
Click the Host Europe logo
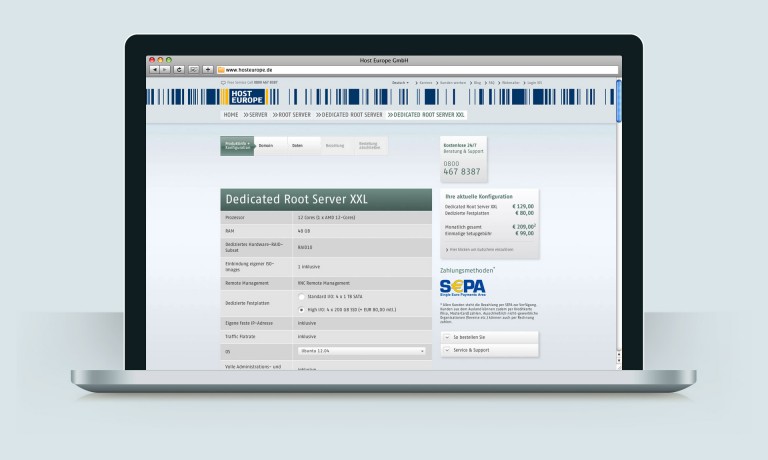tap(246, 97)
